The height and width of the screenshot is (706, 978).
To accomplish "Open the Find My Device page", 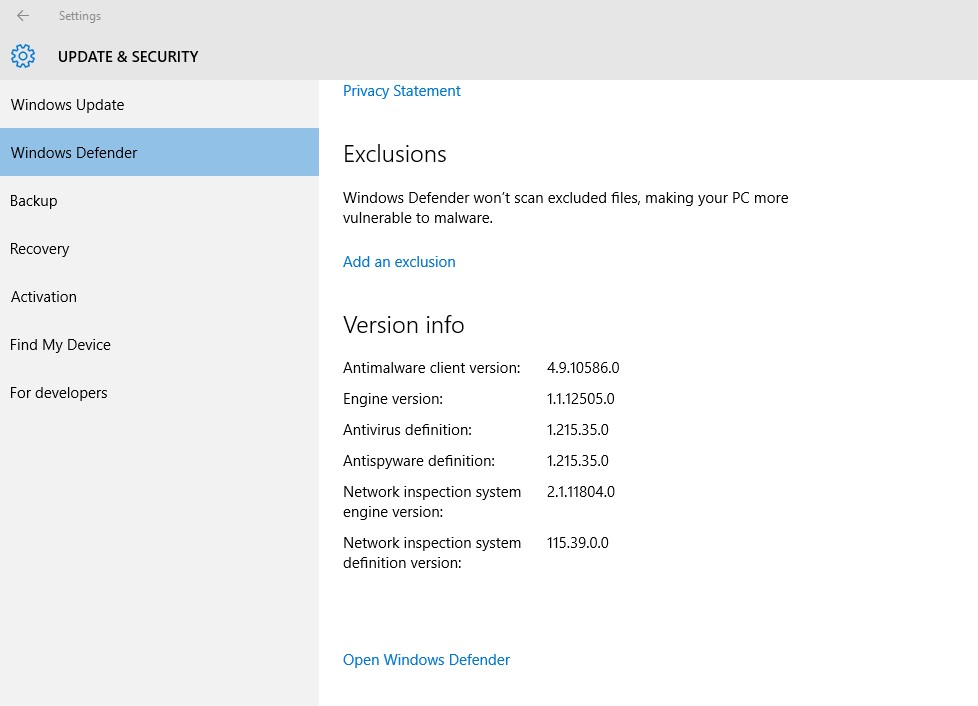I will [60, 344].
